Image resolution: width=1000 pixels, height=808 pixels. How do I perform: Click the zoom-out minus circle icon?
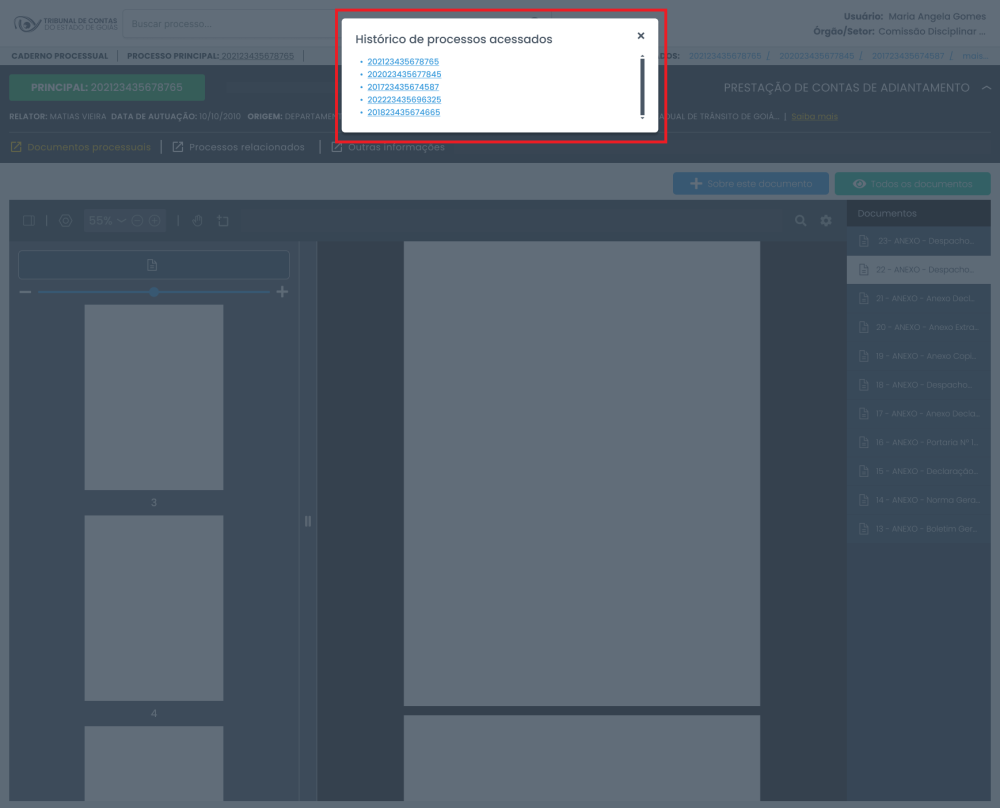(x=138, y=221)
